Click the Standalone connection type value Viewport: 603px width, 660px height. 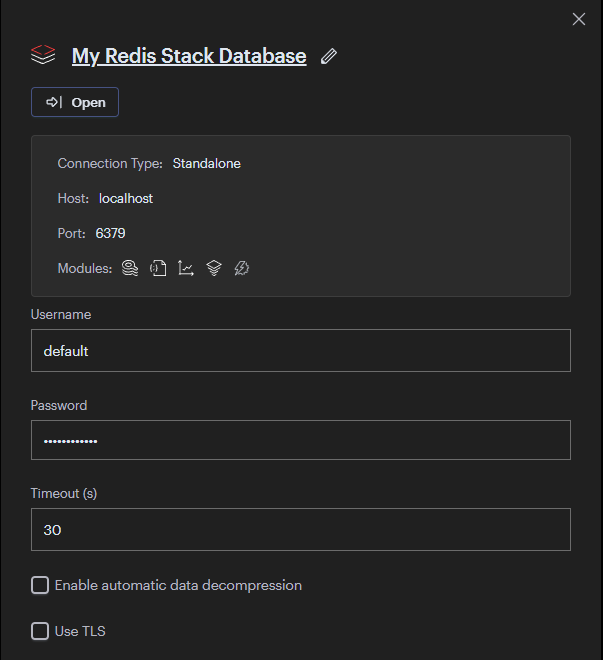point(207,163)
